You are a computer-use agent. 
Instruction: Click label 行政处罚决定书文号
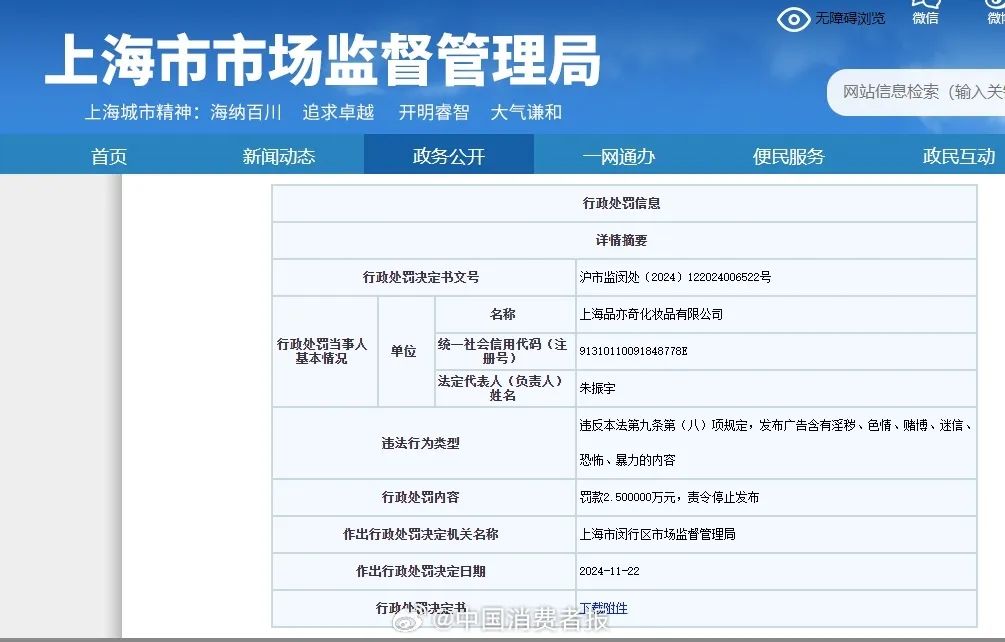click(x=421, y=277)
